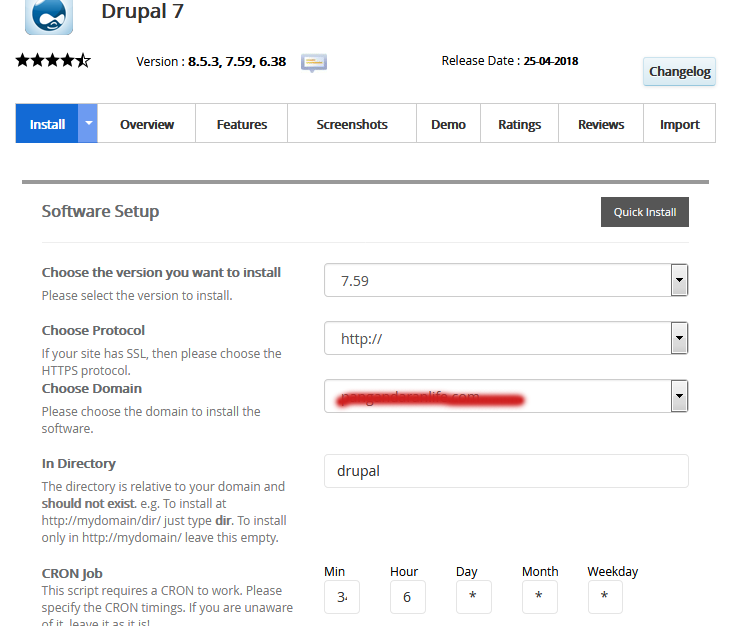Image resolution: width=730 pixels, height=626 pixels.
Task: Expand the protocol dropdown showing http://
Action: [506, 338]
